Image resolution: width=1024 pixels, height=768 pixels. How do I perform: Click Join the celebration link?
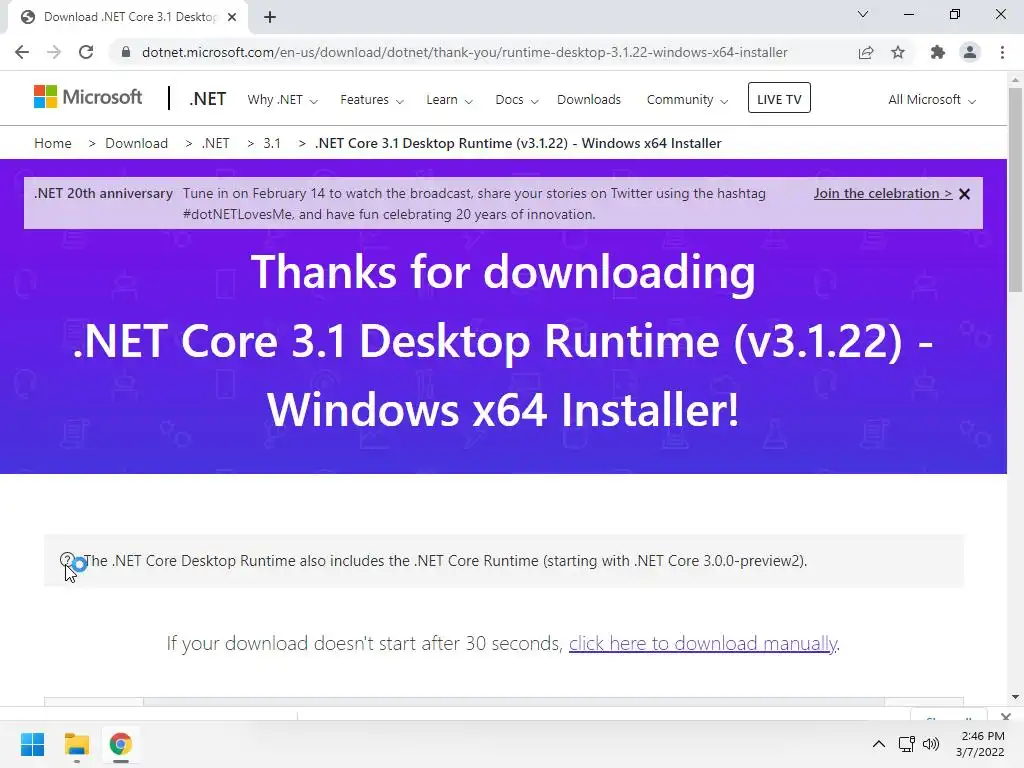click(x=883, y=193)
